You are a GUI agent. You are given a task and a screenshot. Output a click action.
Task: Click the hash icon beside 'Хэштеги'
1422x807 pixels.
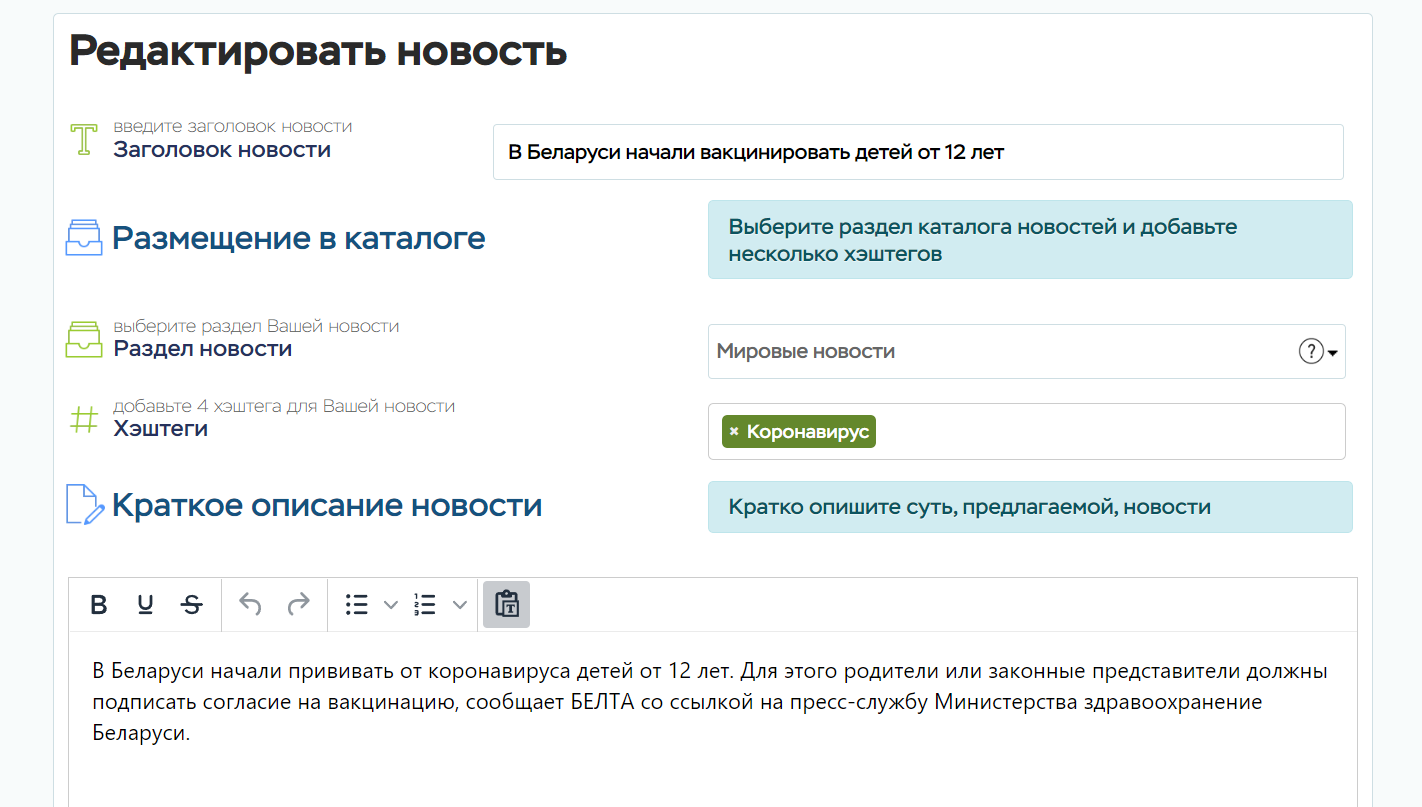84,419
